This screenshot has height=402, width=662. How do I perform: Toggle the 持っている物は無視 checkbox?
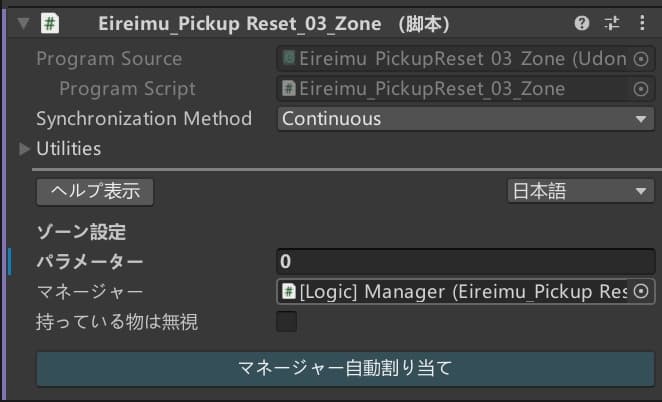[287, 322]
